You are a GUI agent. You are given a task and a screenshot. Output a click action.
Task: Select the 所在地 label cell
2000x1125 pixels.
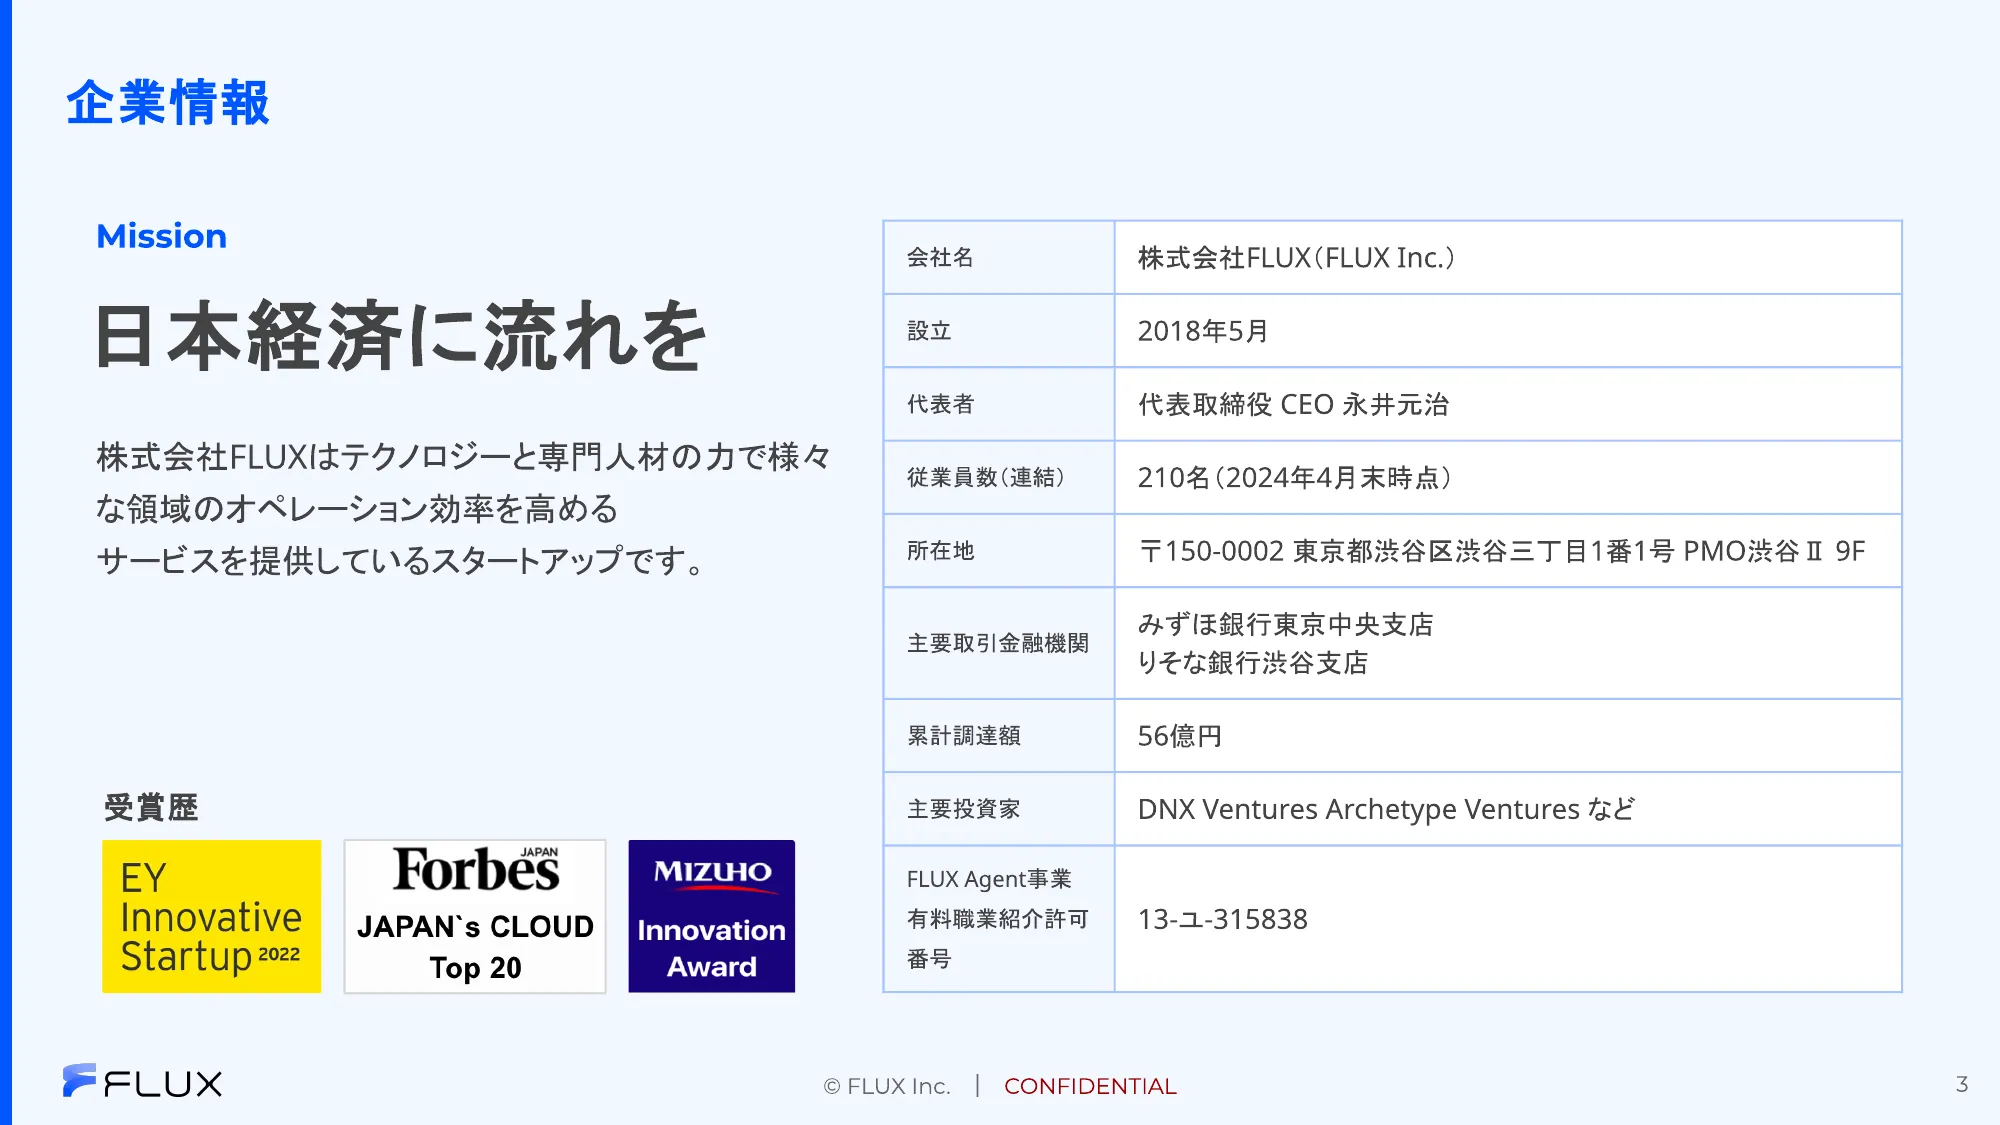(x=999, y=551)
